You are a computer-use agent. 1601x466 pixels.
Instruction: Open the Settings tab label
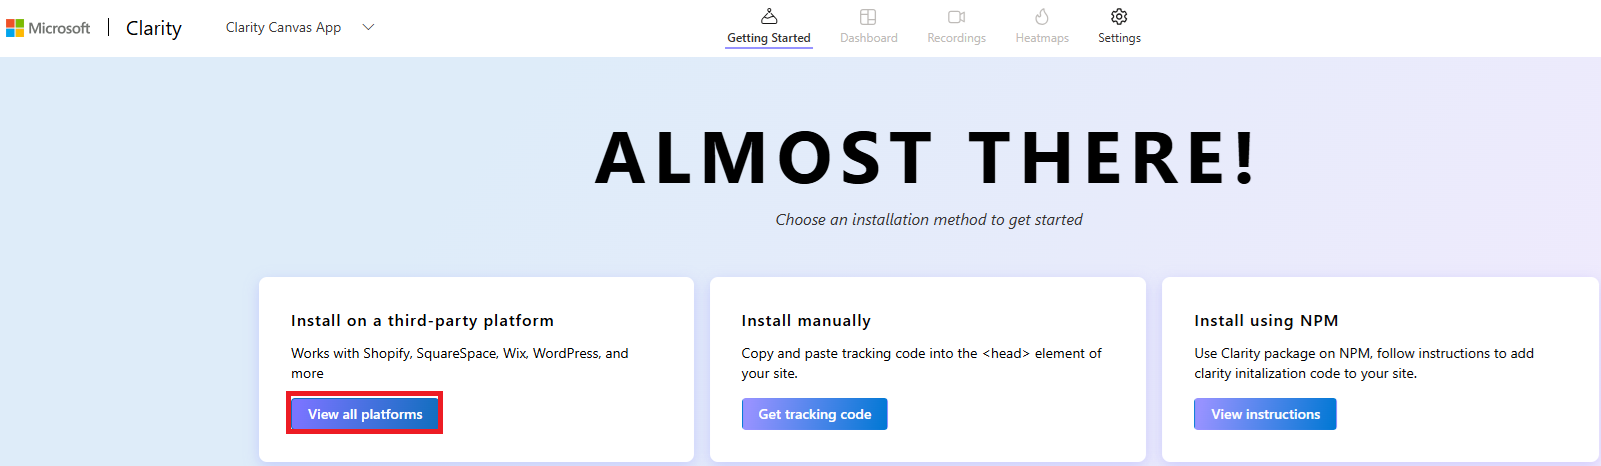pos(1119,38)
